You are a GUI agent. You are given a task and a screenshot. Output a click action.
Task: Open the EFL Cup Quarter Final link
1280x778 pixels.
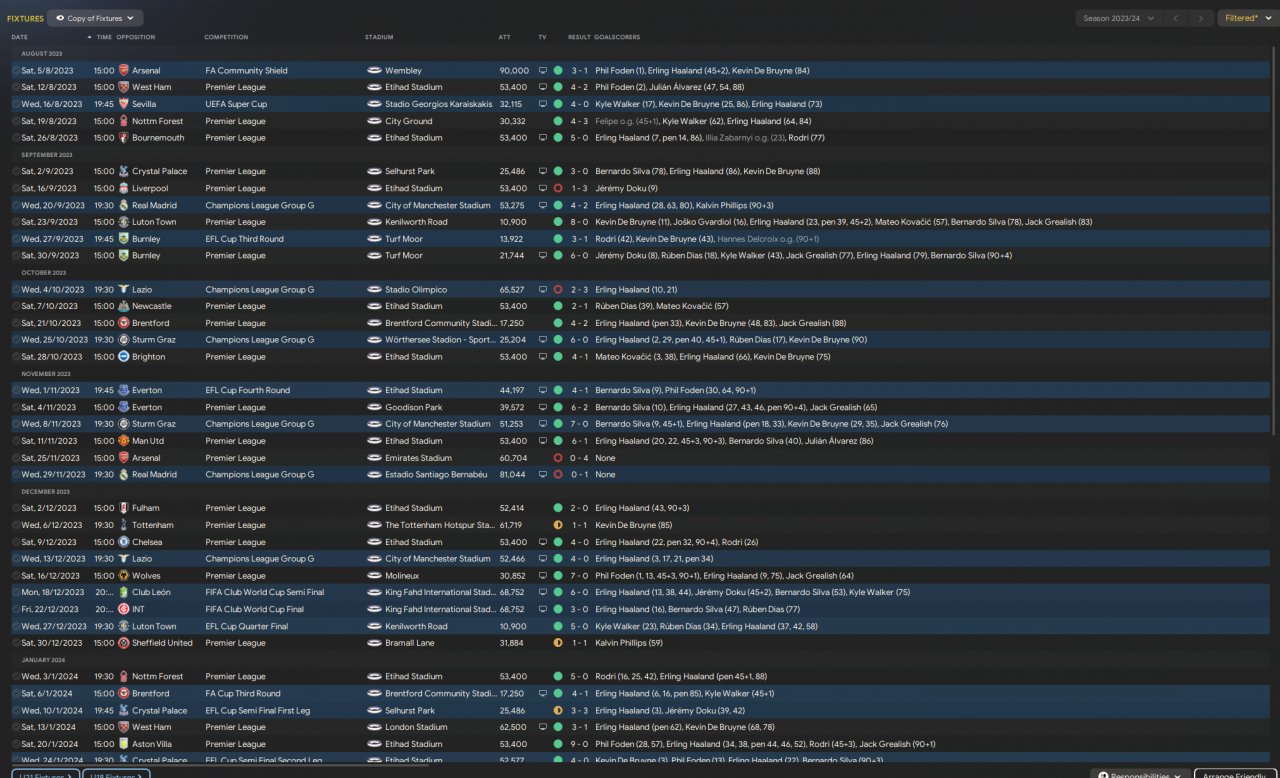tap(247, 626)
